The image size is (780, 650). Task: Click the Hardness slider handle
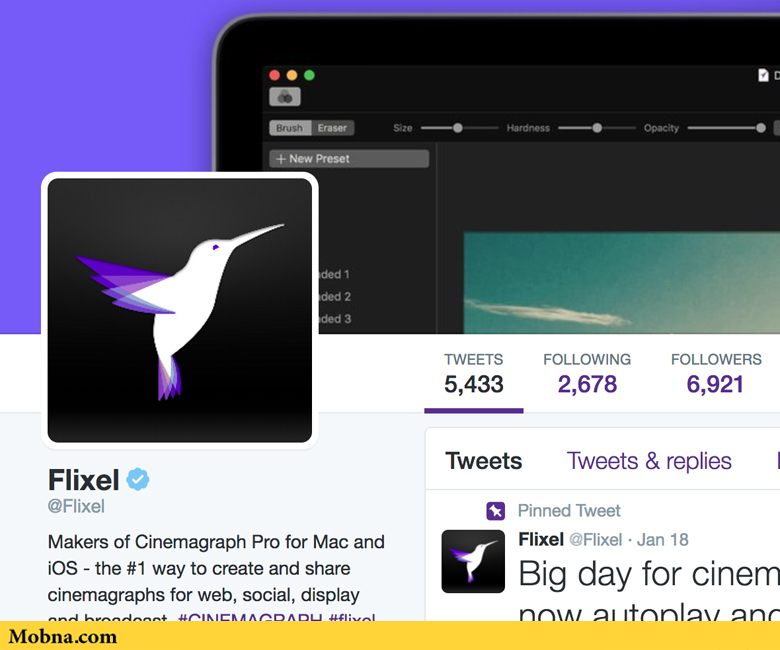coord(597,128)
